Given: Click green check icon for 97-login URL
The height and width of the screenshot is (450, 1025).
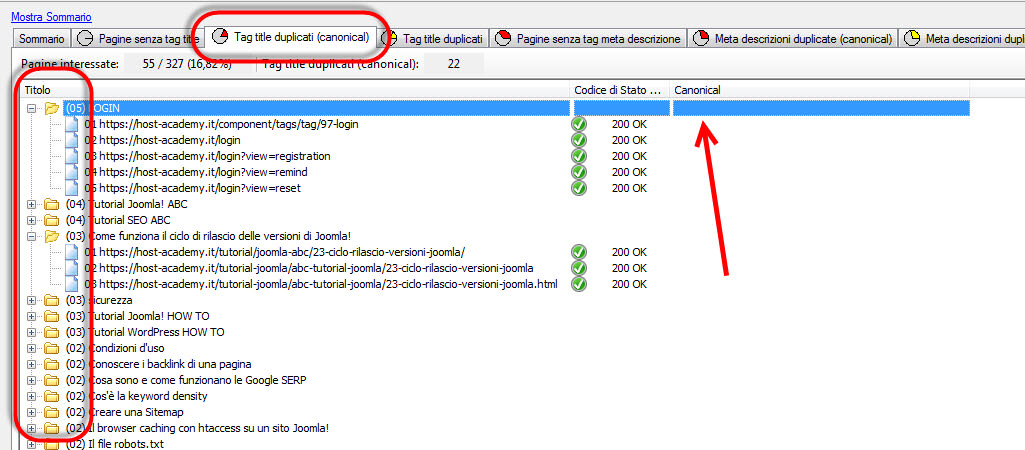Looking at the screenshot, I should coord(579,124).
